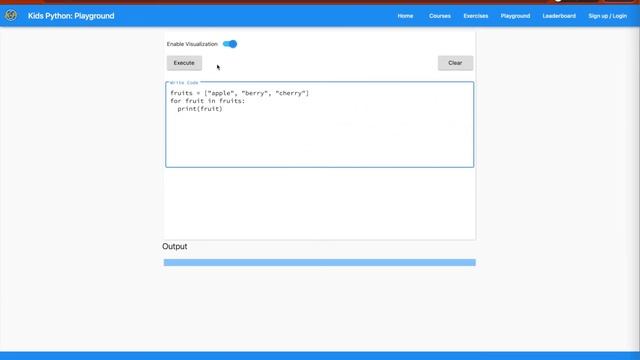This screenshot has width=640, height=360.
Task: Open Sign up / Login
Action: [607, 16]
